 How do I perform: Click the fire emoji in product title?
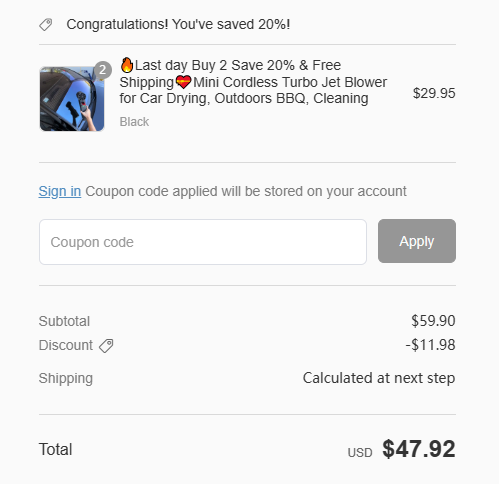[x=127, y=65]
